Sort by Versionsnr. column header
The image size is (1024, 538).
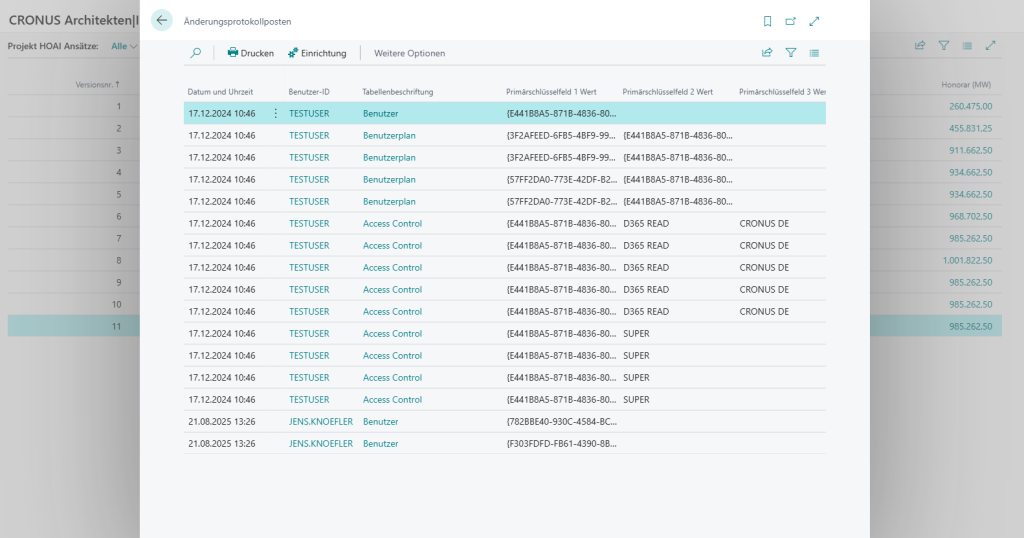pos(97,84)
